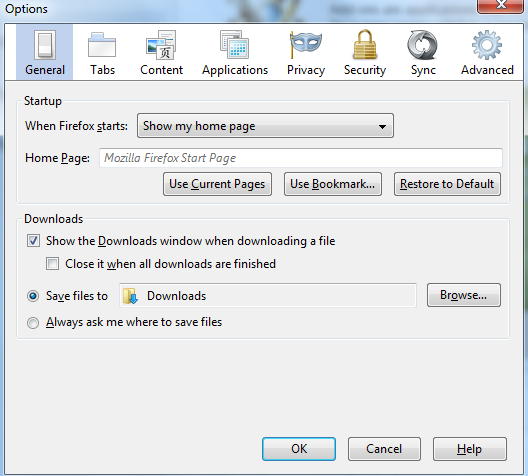The image size is (528, 476).
Task: Click the Use Bookmark... button
Action: (333, 184)
